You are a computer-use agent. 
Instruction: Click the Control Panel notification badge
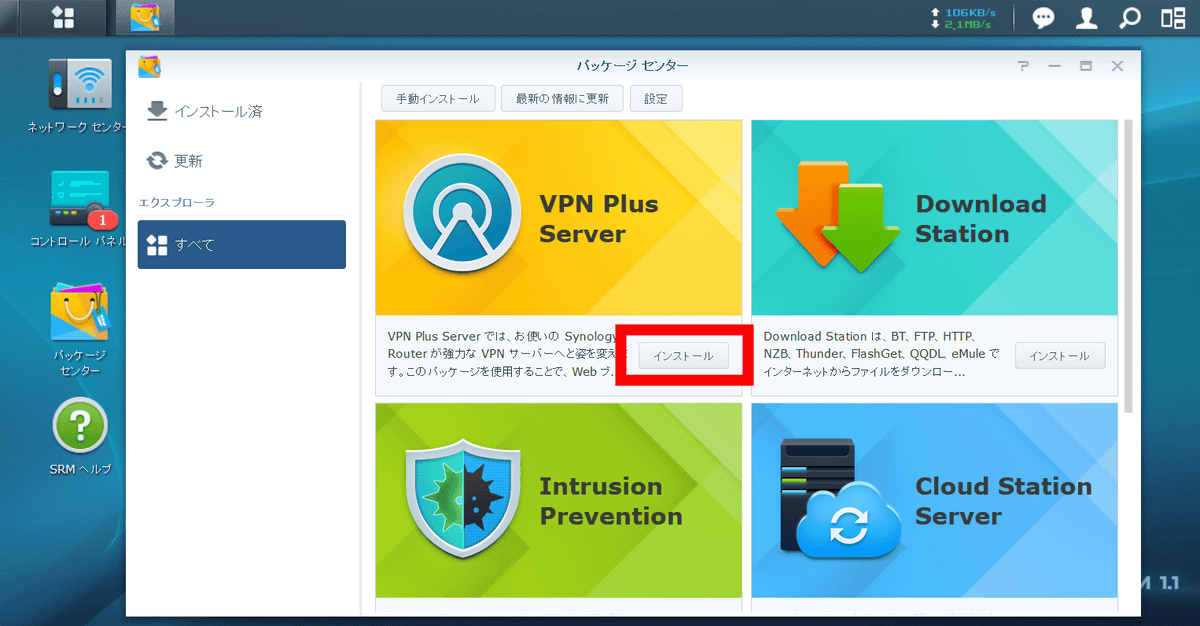(102, 219)
